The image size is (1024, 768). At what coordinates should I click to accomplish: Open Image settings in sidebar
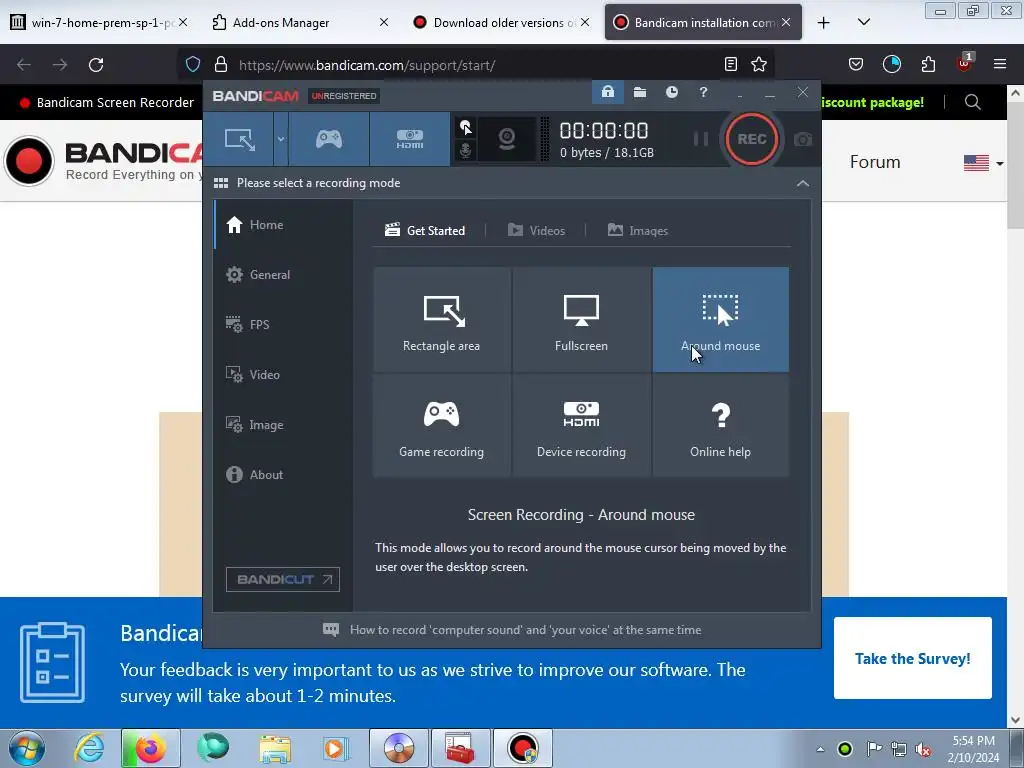[283, 424]
